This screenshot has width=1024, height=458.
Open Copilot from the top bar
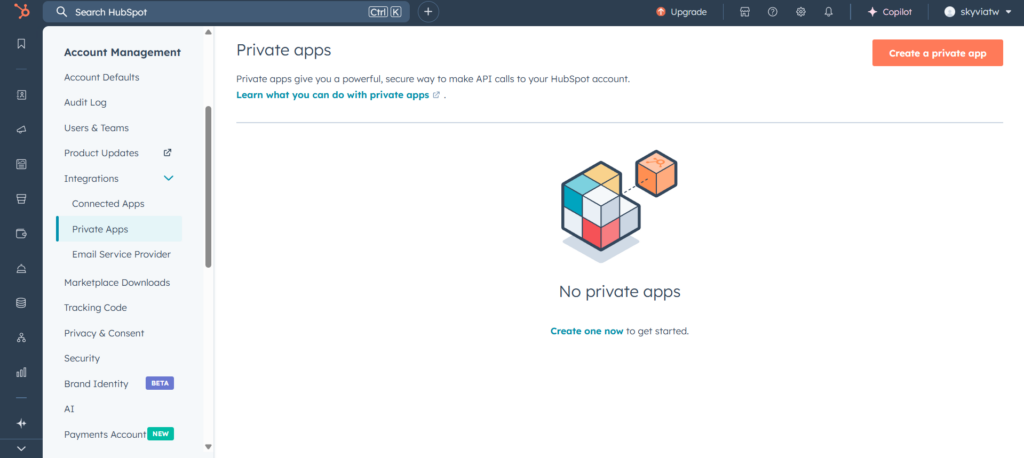(x=889, y=12)
